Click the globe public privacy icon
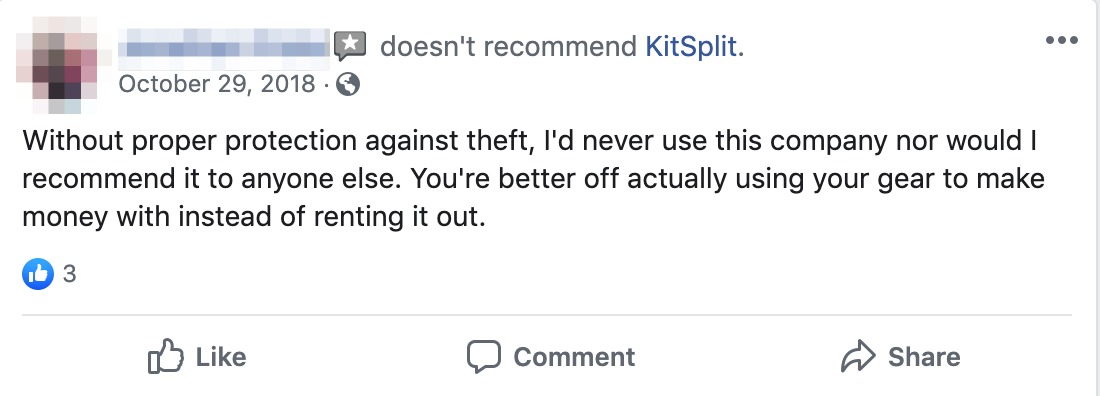Image resolution: width=1100 pixels, height=396 pixels. (x=348, y=85)
